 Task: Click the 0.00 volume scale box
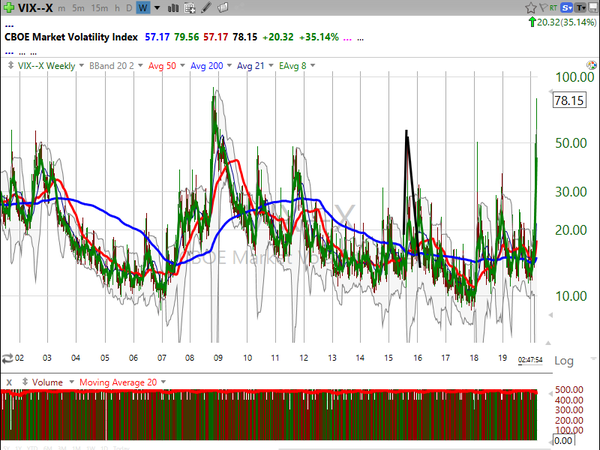tap(563, 440)
